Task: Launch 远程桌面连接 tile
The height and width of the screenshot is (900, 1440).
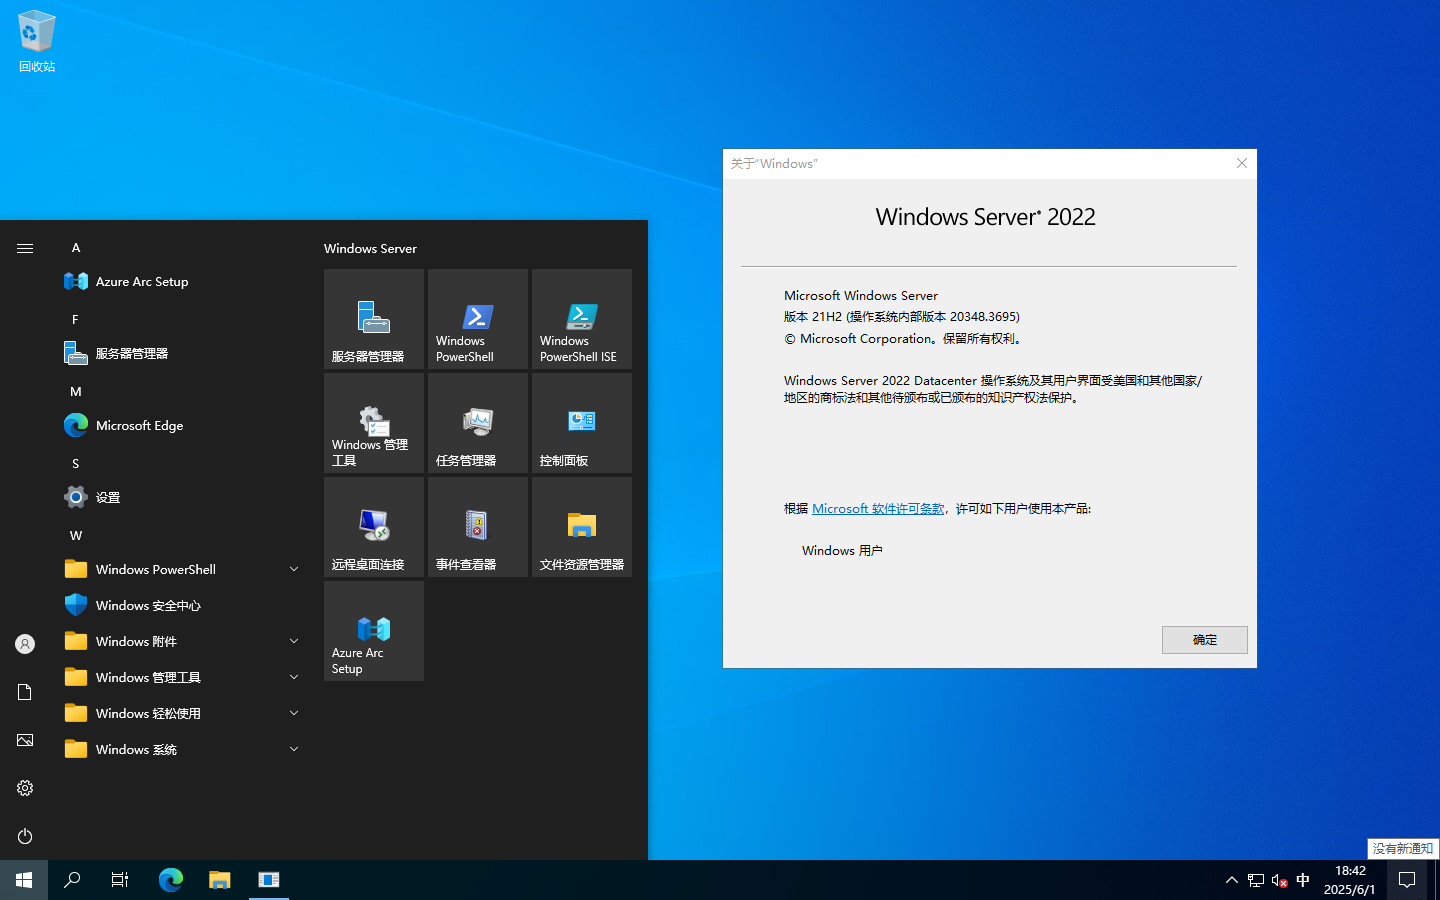Action: pyautogui.click(x=373, y=527)
